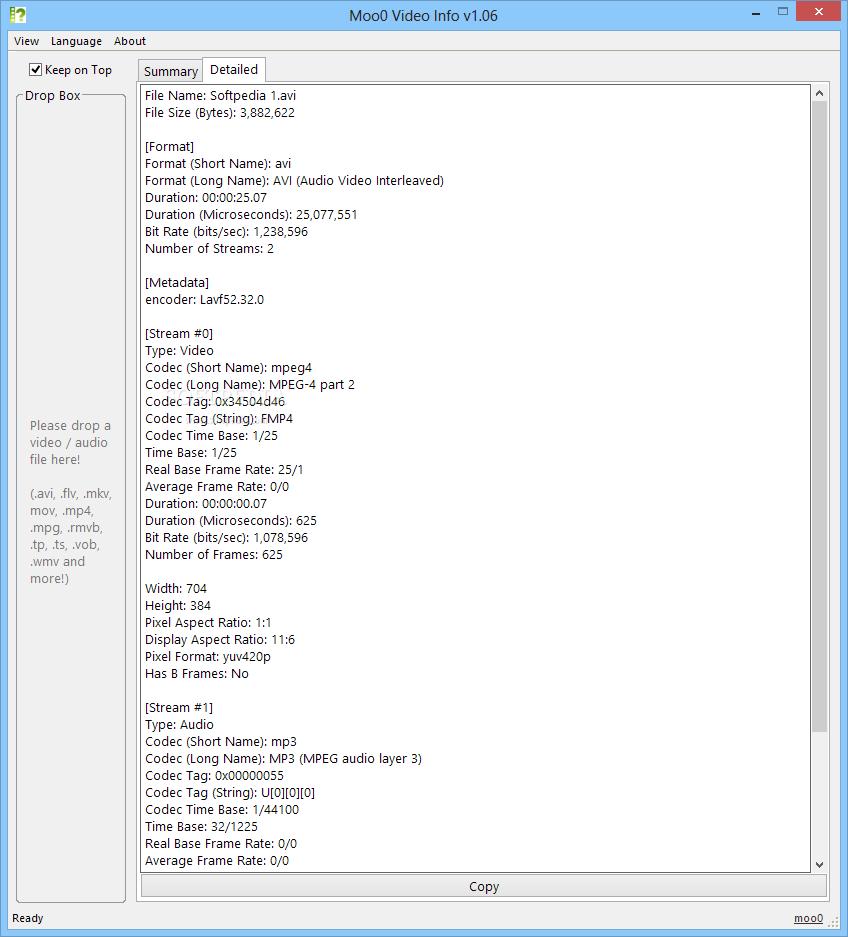Click 'Codec Tag (String): FMP4' line

(x=219, y=418)
